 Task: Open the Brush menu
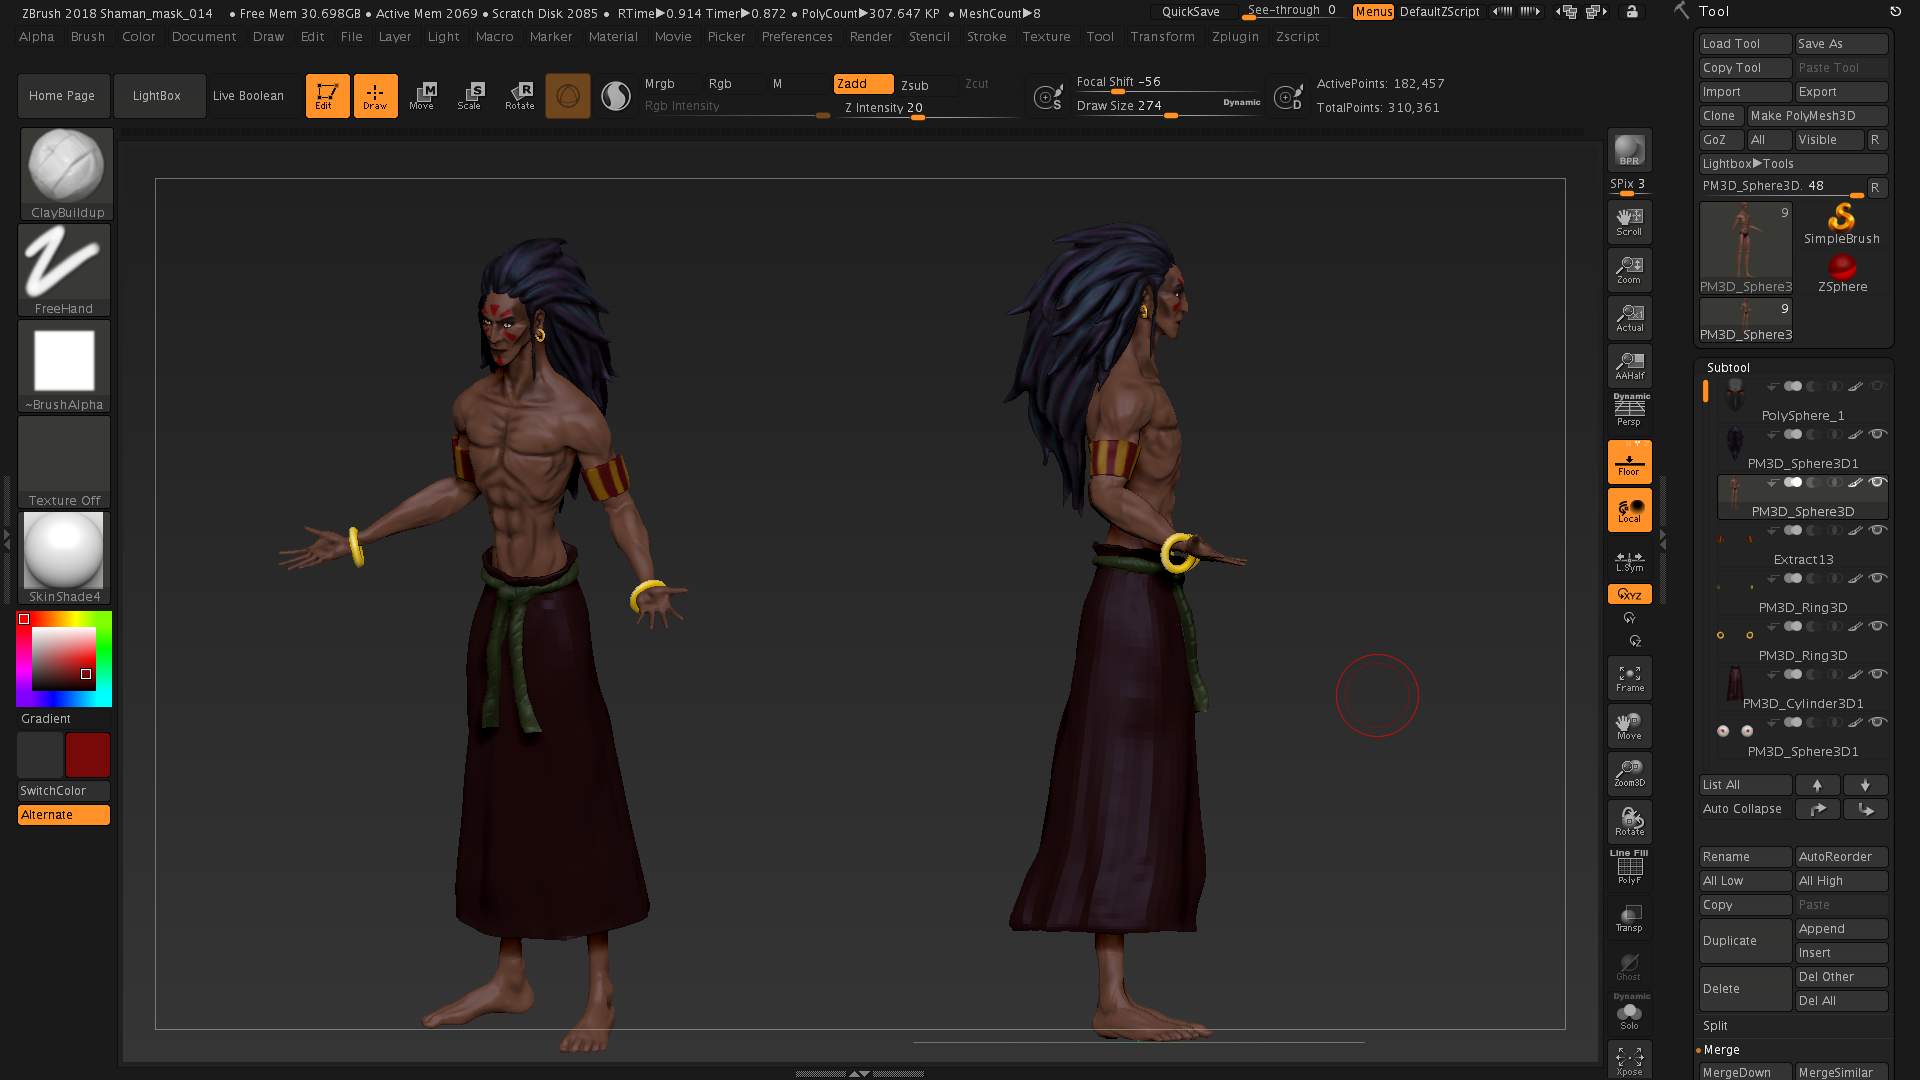(88, 37)
